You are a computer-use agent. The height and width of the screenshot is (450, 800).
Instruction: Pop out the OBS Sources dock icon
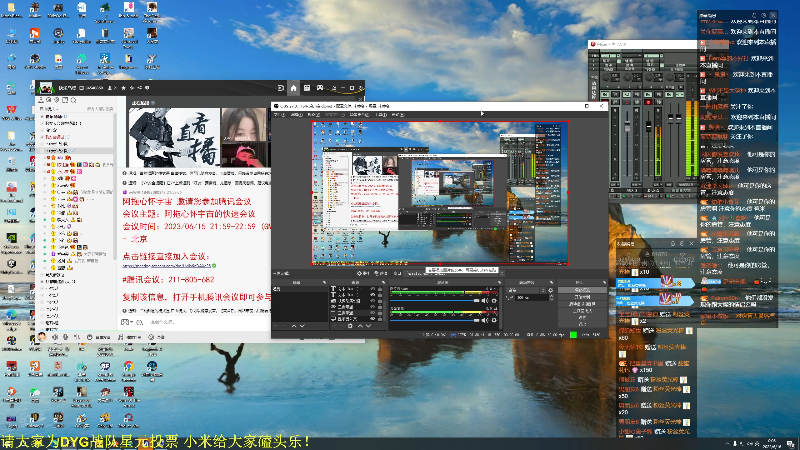(x=384, y=282)
